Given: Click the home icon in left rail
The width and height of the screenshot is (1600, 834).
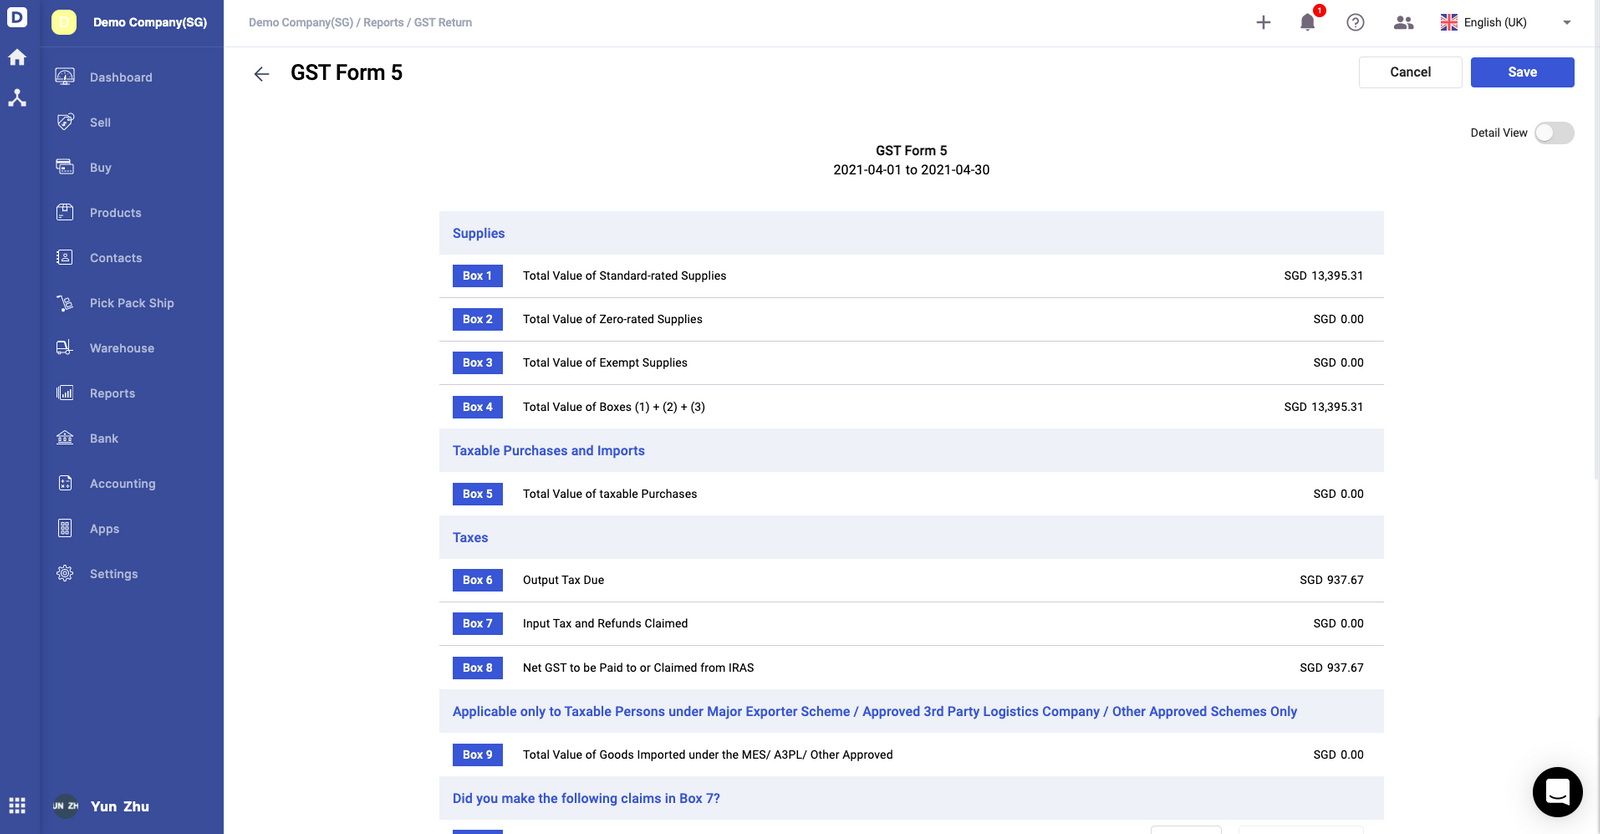Looking at the screenshot, I should click(17, 58).
